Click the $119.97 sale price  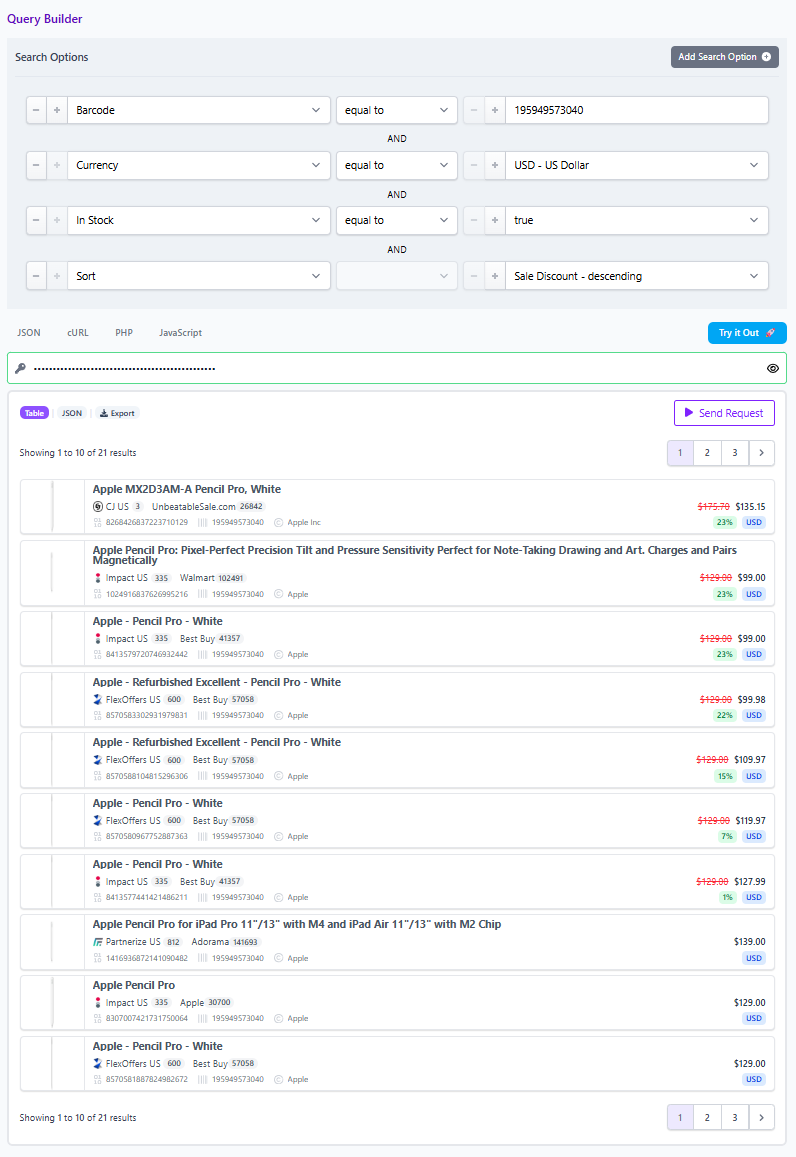pos(750,821)
